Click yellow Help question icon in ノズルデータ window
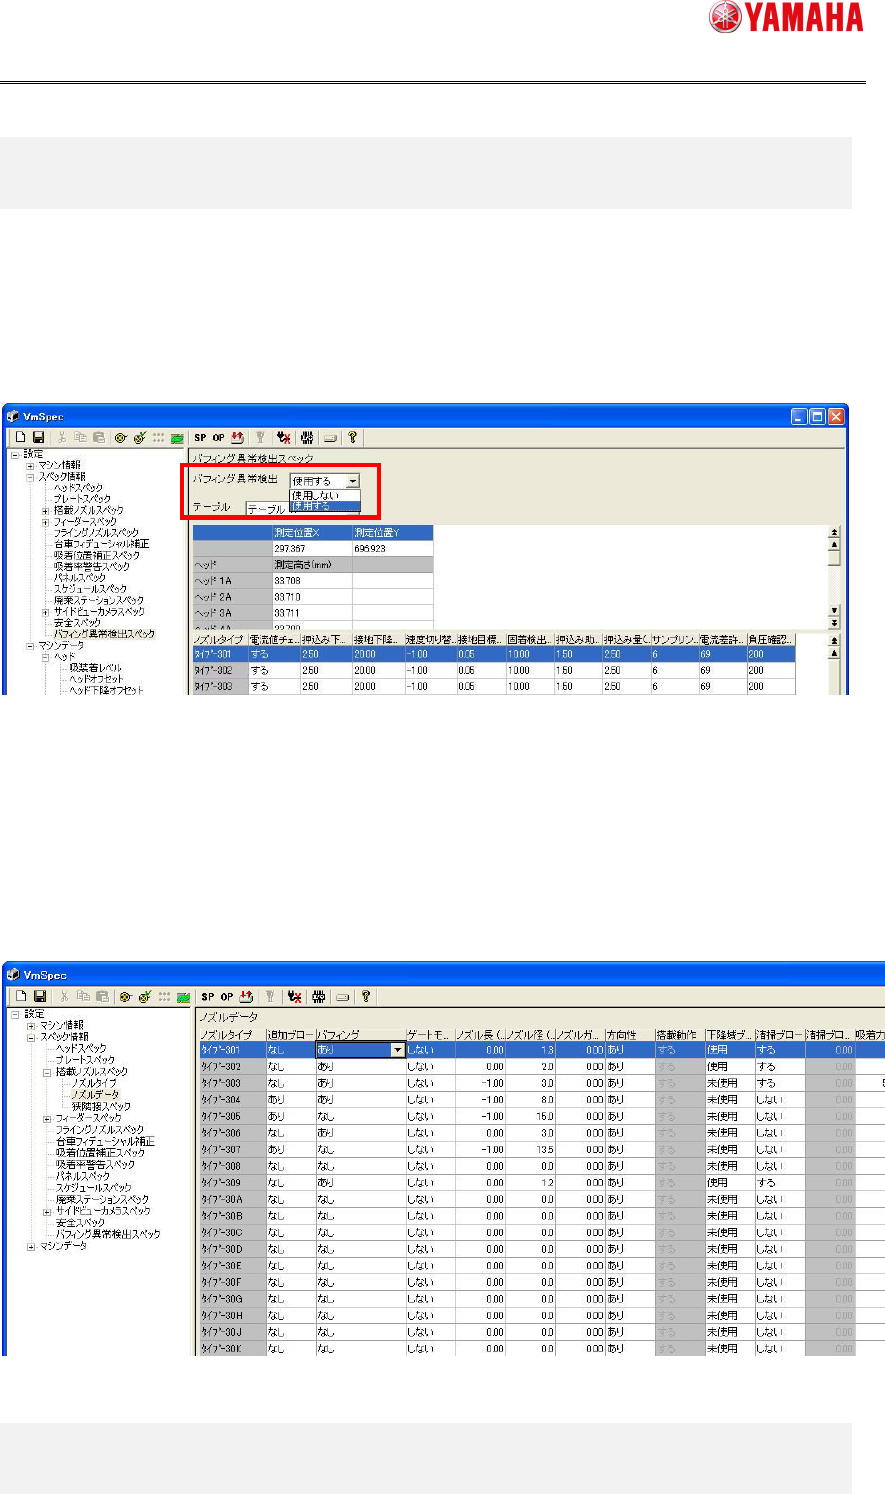This screenshot has width=885, height=1494. pos(366,997)
